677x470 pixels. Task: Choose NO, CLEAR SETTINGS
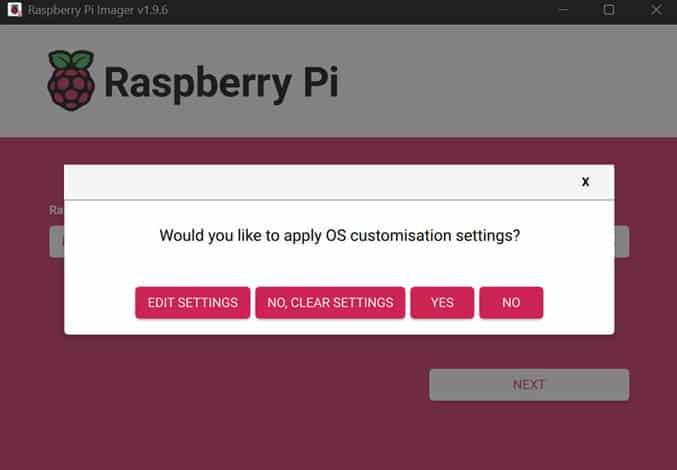[x=330, y=303]
